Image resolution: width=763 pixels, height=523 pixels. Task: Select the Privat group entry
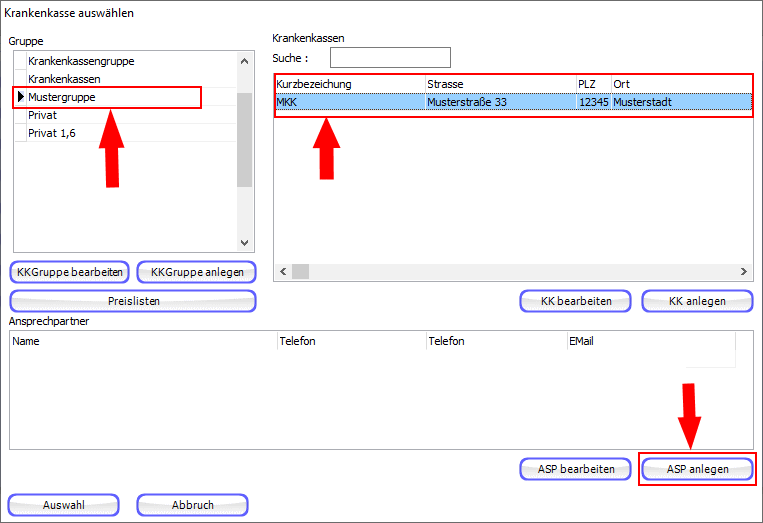[x=43, y=115]
